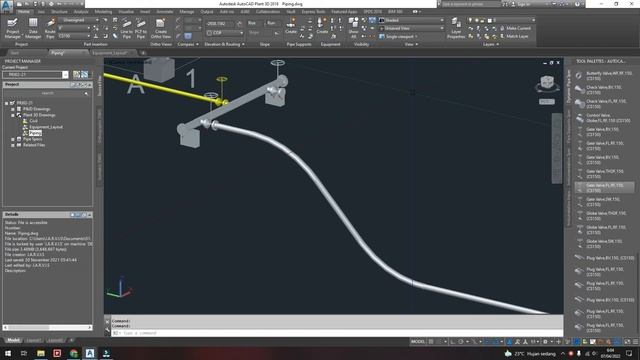The width and height of the screenshot is (640, 360).
Task: Select Control Valve palette tool
Action: point(604,118)
